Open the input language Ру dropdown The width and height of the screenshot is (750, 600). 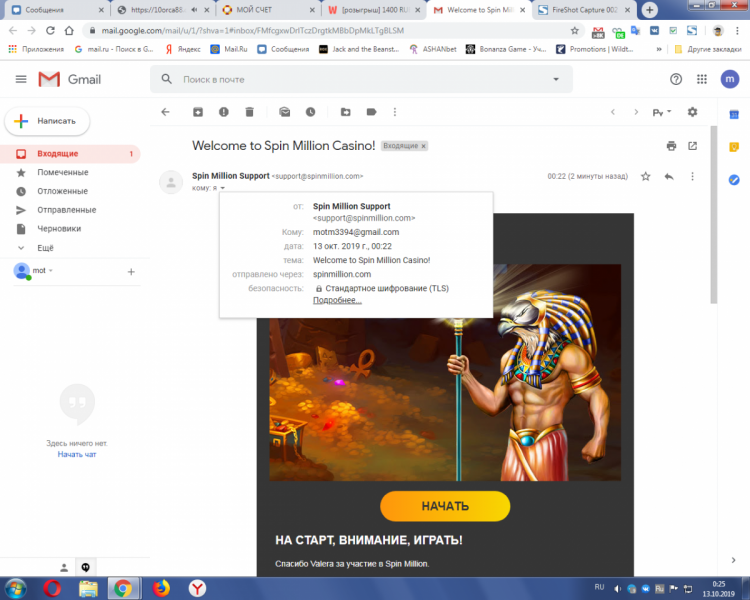click(662, 112)
